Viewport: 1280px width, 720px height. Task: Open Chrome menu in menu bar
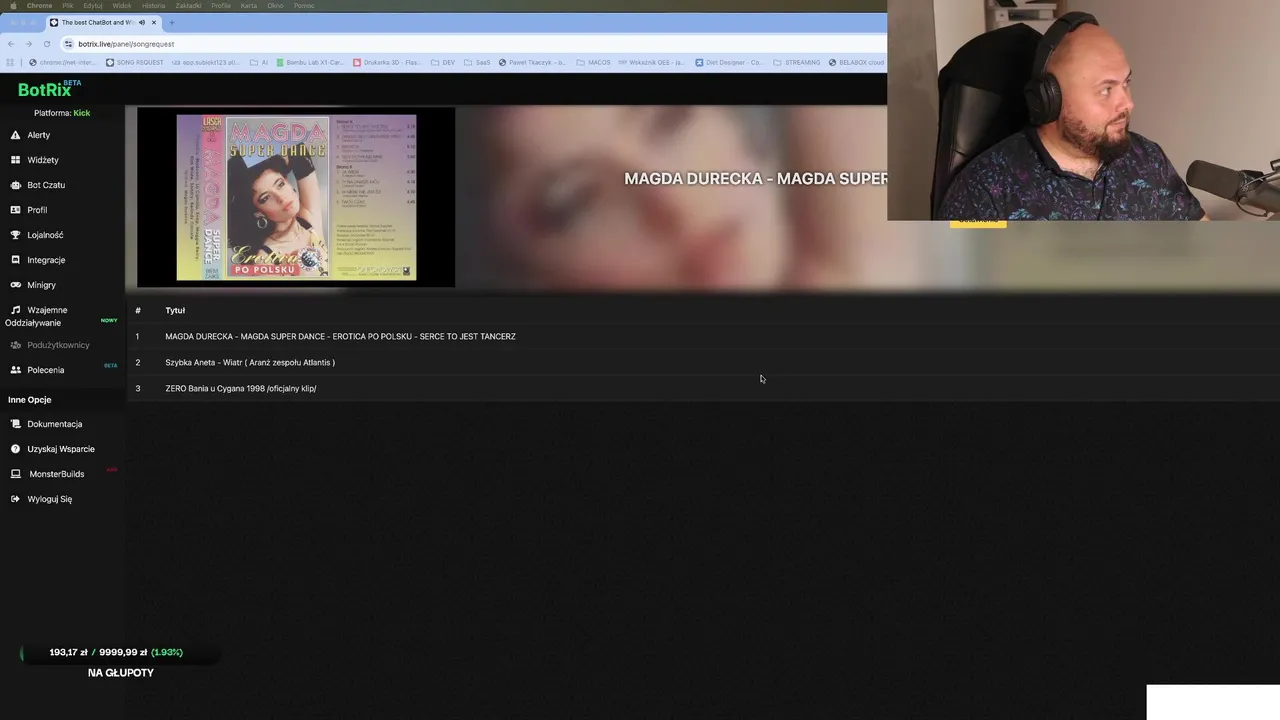[39, 5]
